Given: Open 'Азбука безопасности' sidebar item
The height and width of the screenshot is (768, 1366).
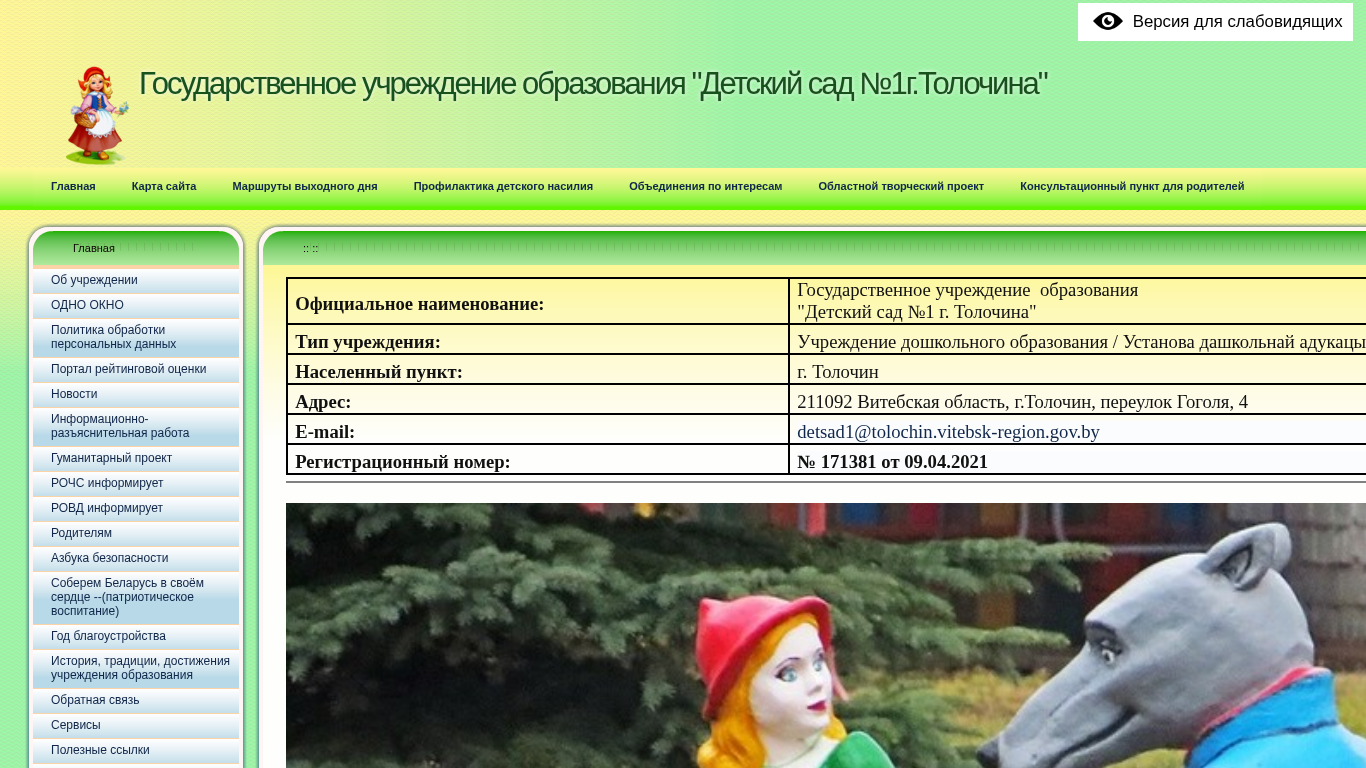Looking at the screenshot, I should tap(109, 558).
